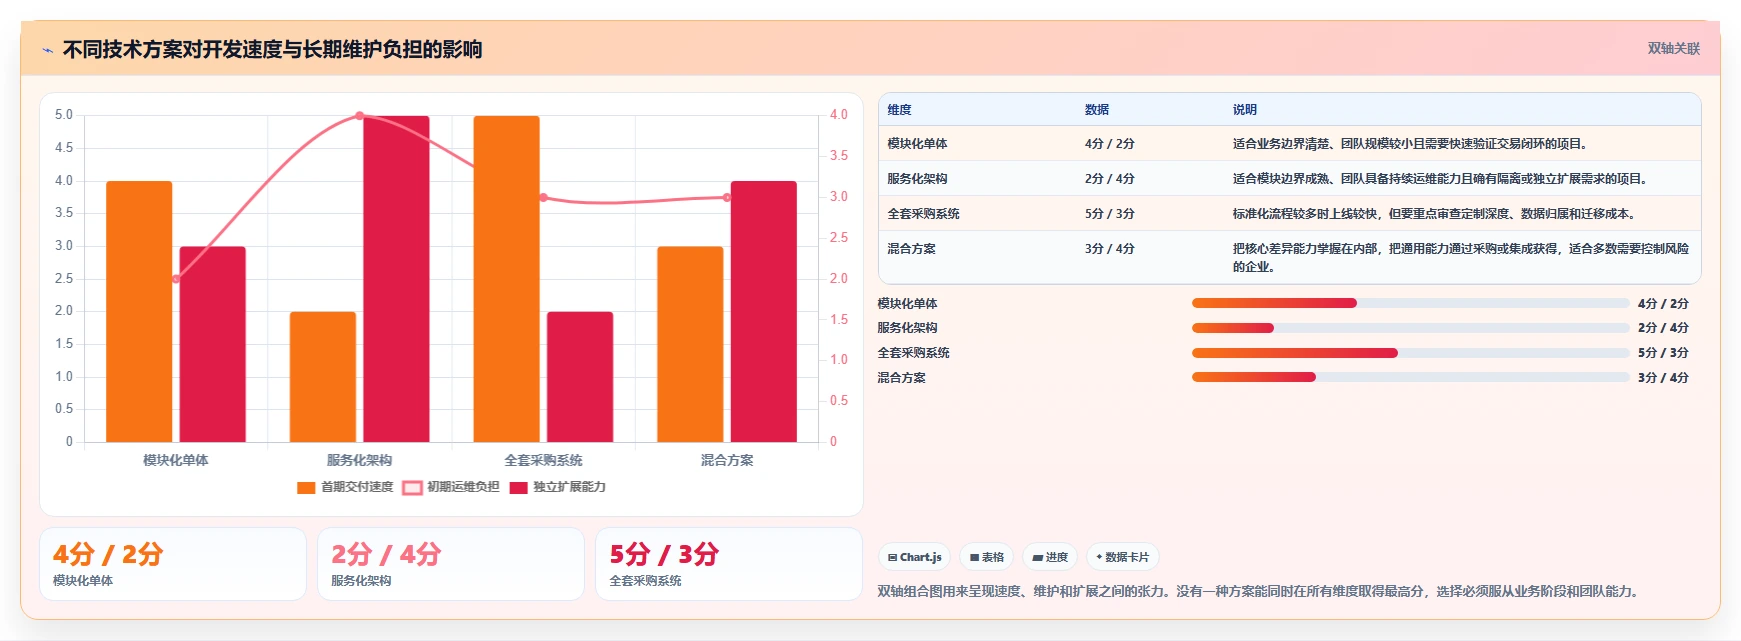The width and height of the screenshot is (1741, 641).
Task: Click the 4分 / 2分 stat card
Action: (173, 564)
